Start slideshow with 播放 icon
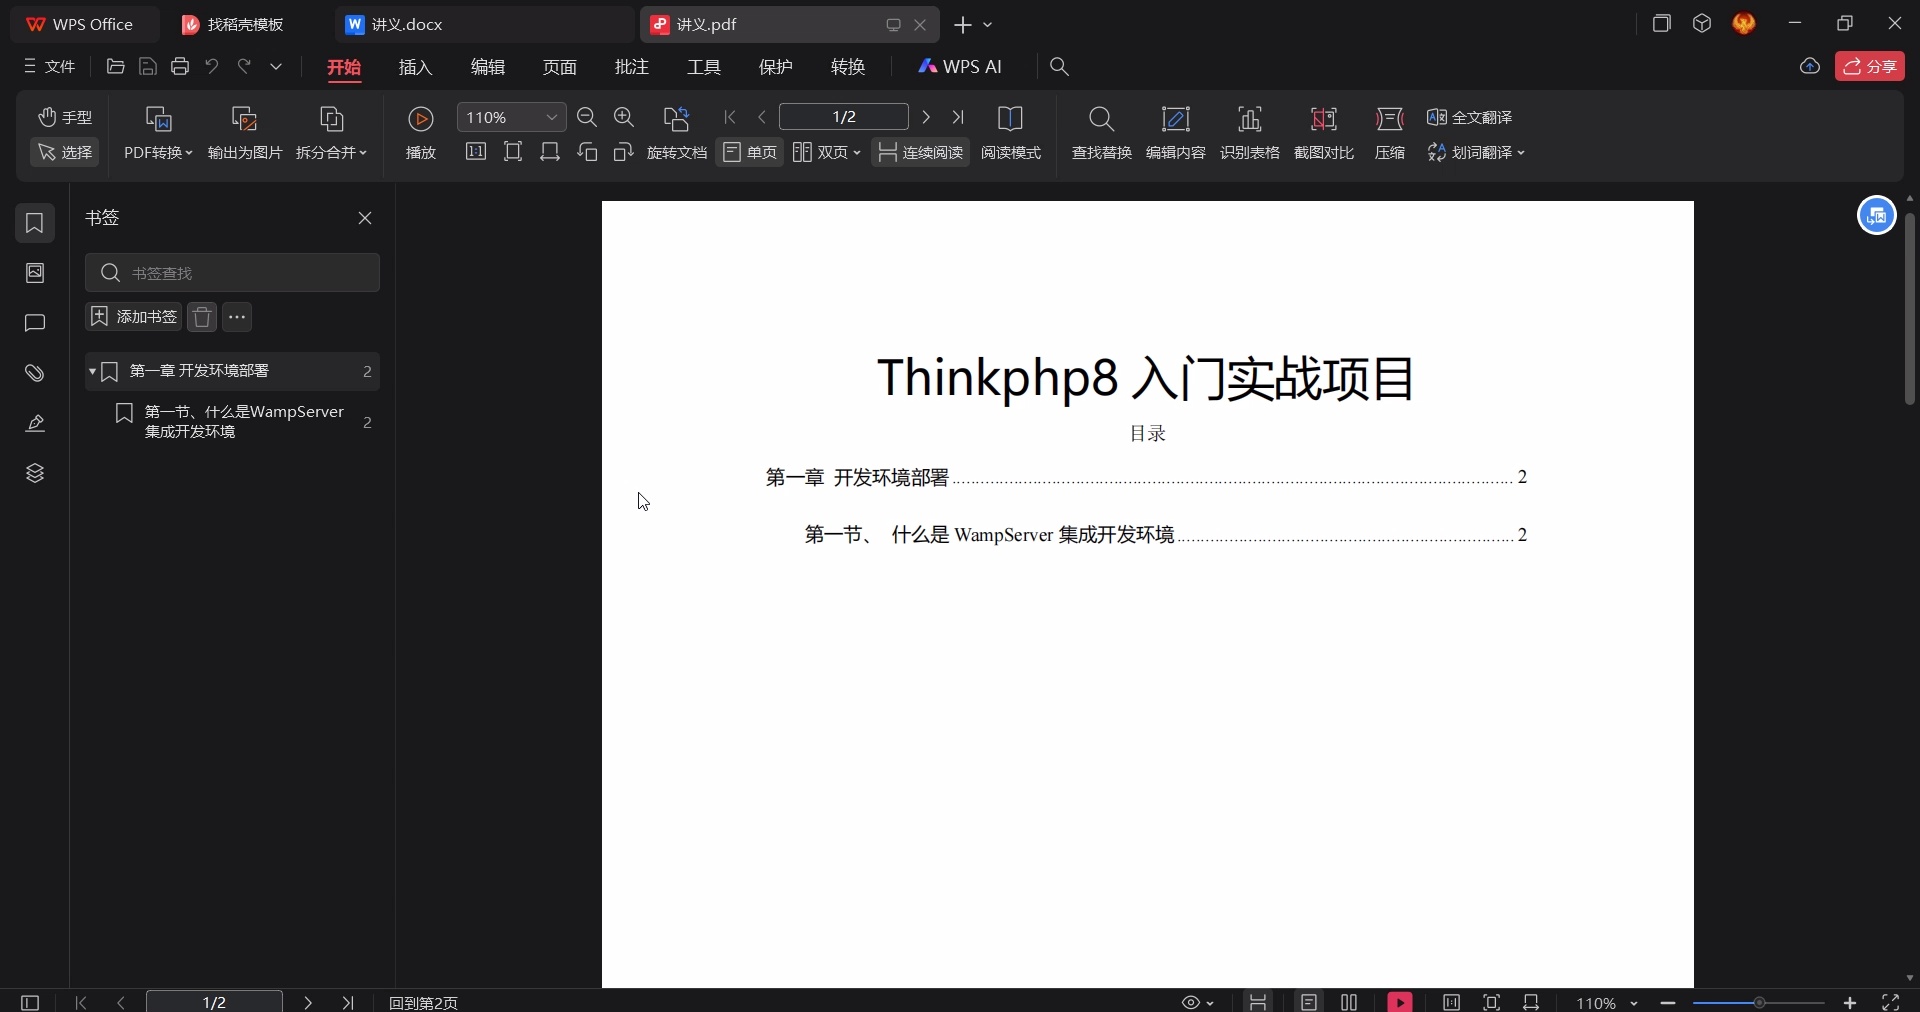Image resolution: width=1920 pixels, height=1012 pixels. click(x=421, y=133)
